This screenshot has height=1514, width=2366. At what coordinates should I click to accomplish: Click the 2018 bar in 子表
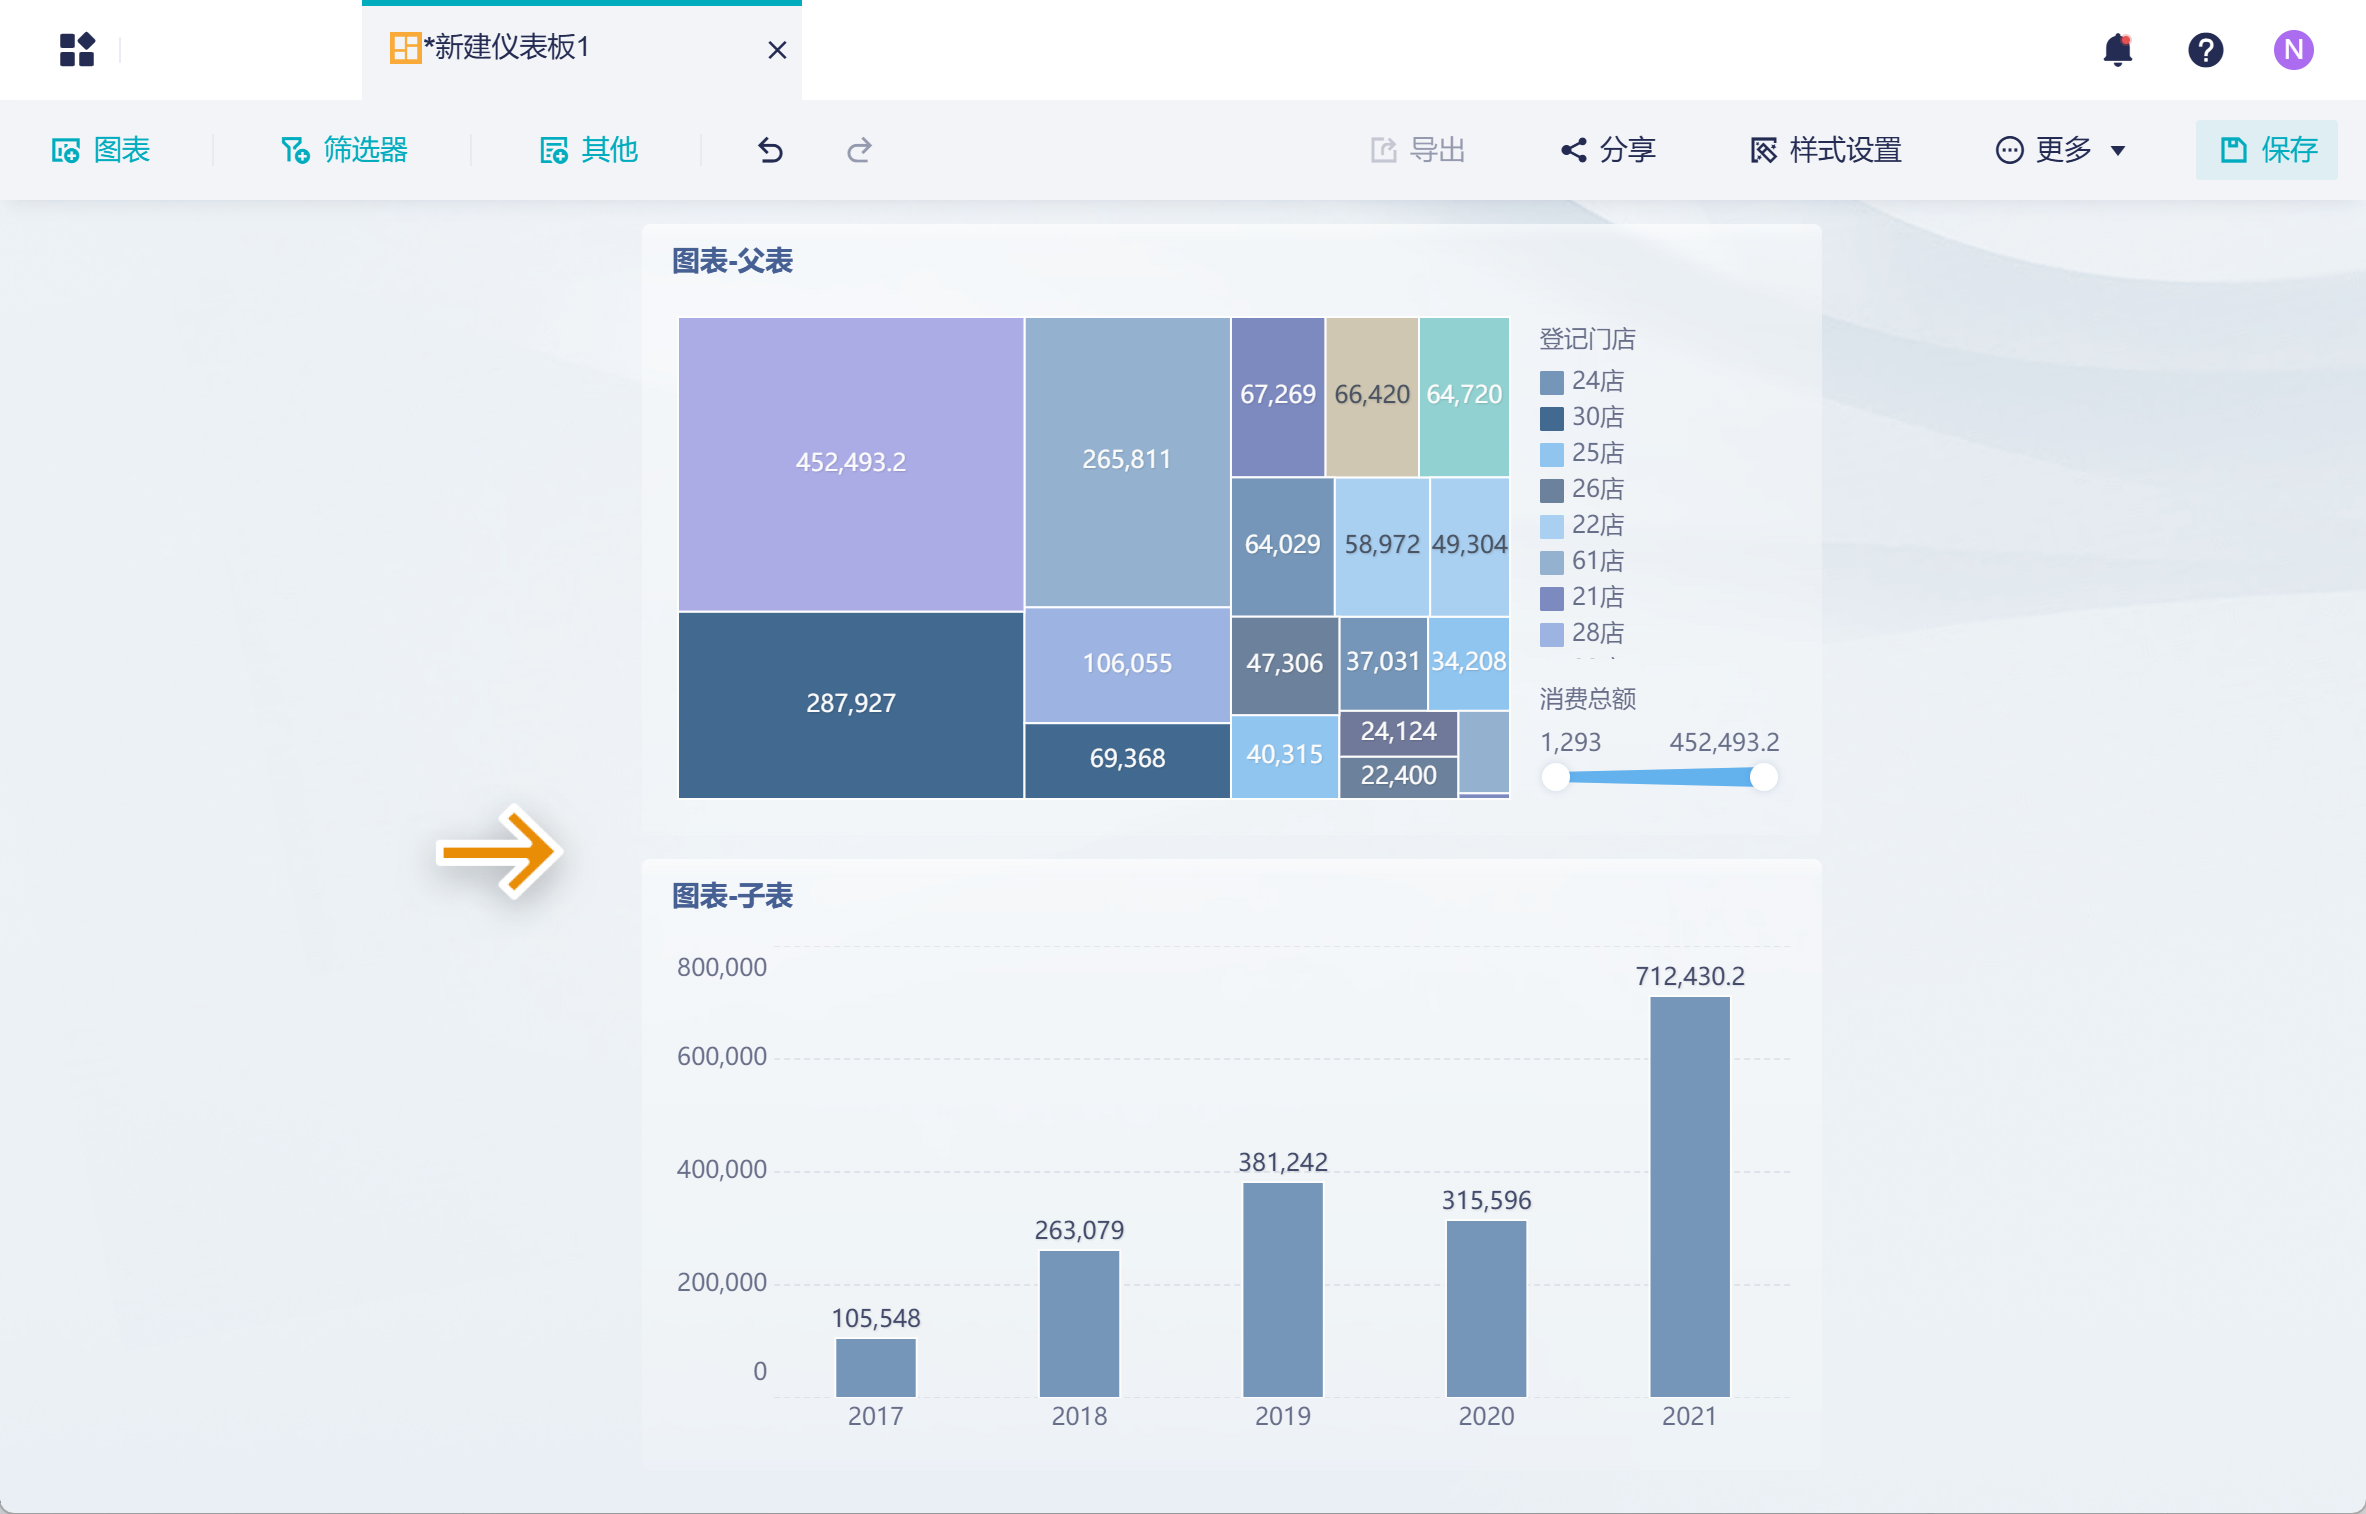point(1079,1323)
